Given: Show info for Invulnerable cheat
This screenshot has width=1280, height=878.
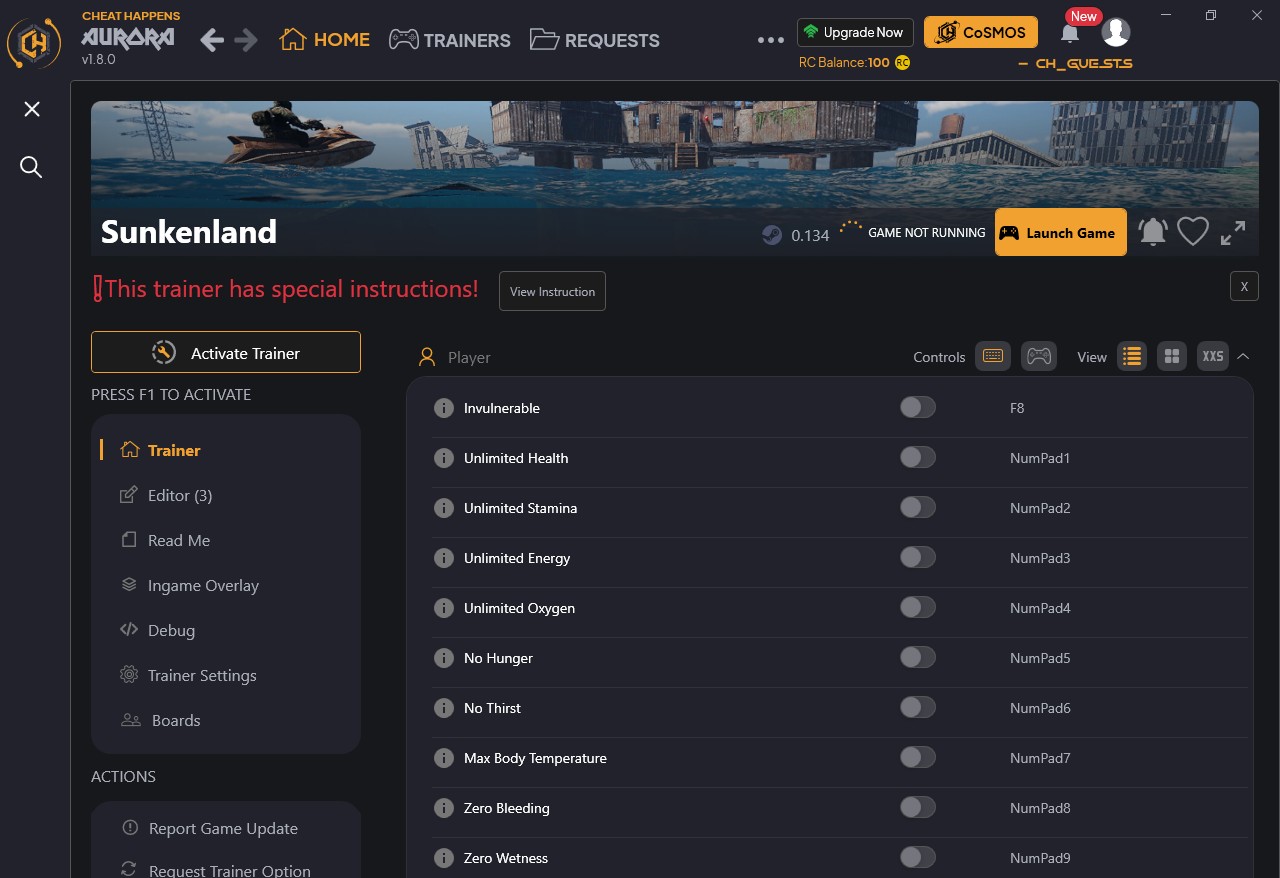Looking at the screenshot, I should (444, 408).
